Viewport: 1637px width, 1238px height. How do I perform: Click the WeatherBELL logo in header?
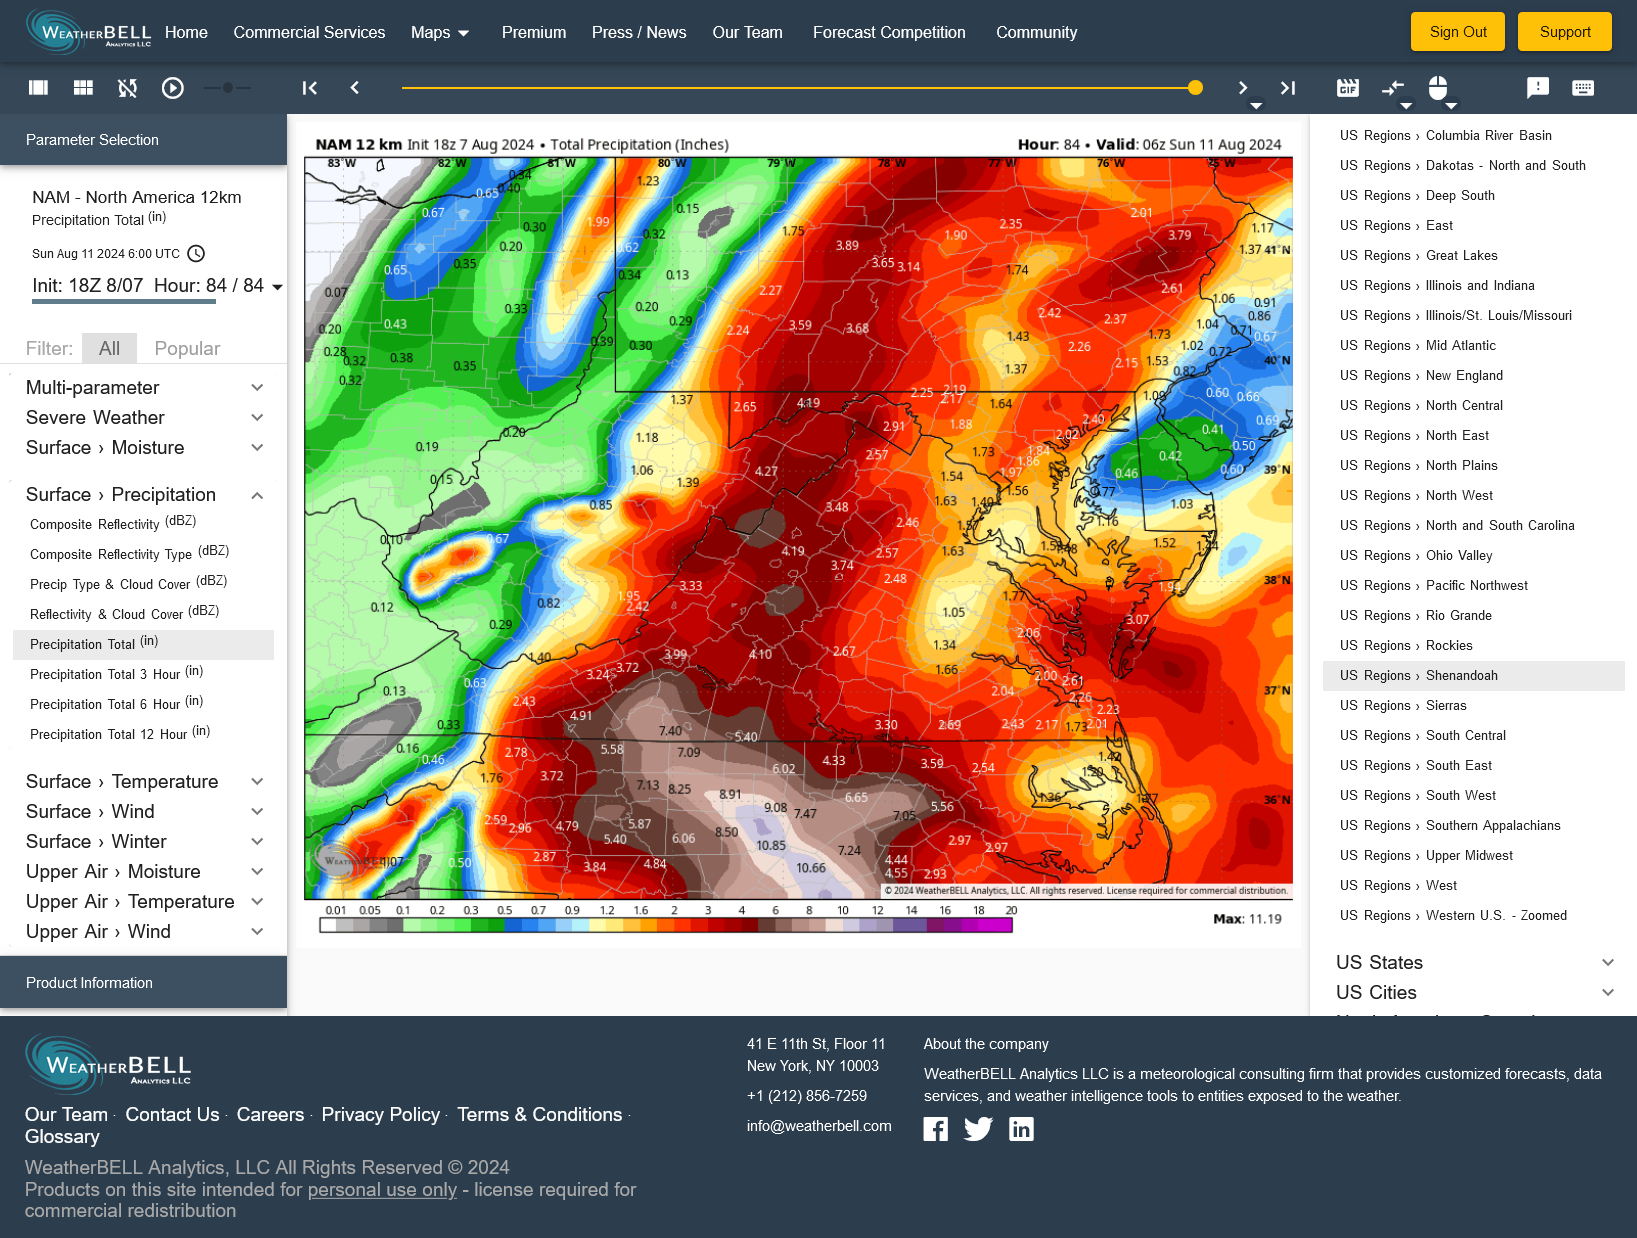(89, 31)
